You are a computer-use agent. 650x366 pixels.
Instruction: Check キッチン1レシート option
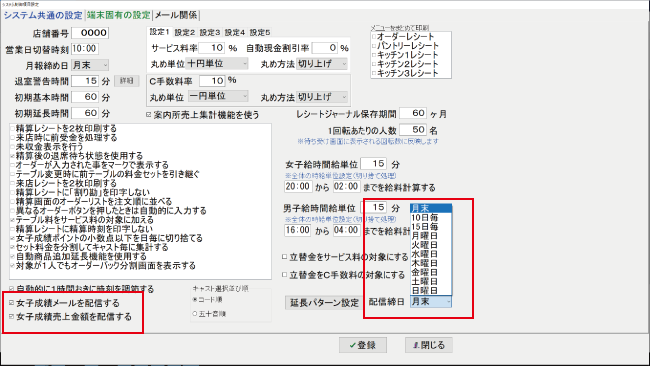[x=374, y=55]
